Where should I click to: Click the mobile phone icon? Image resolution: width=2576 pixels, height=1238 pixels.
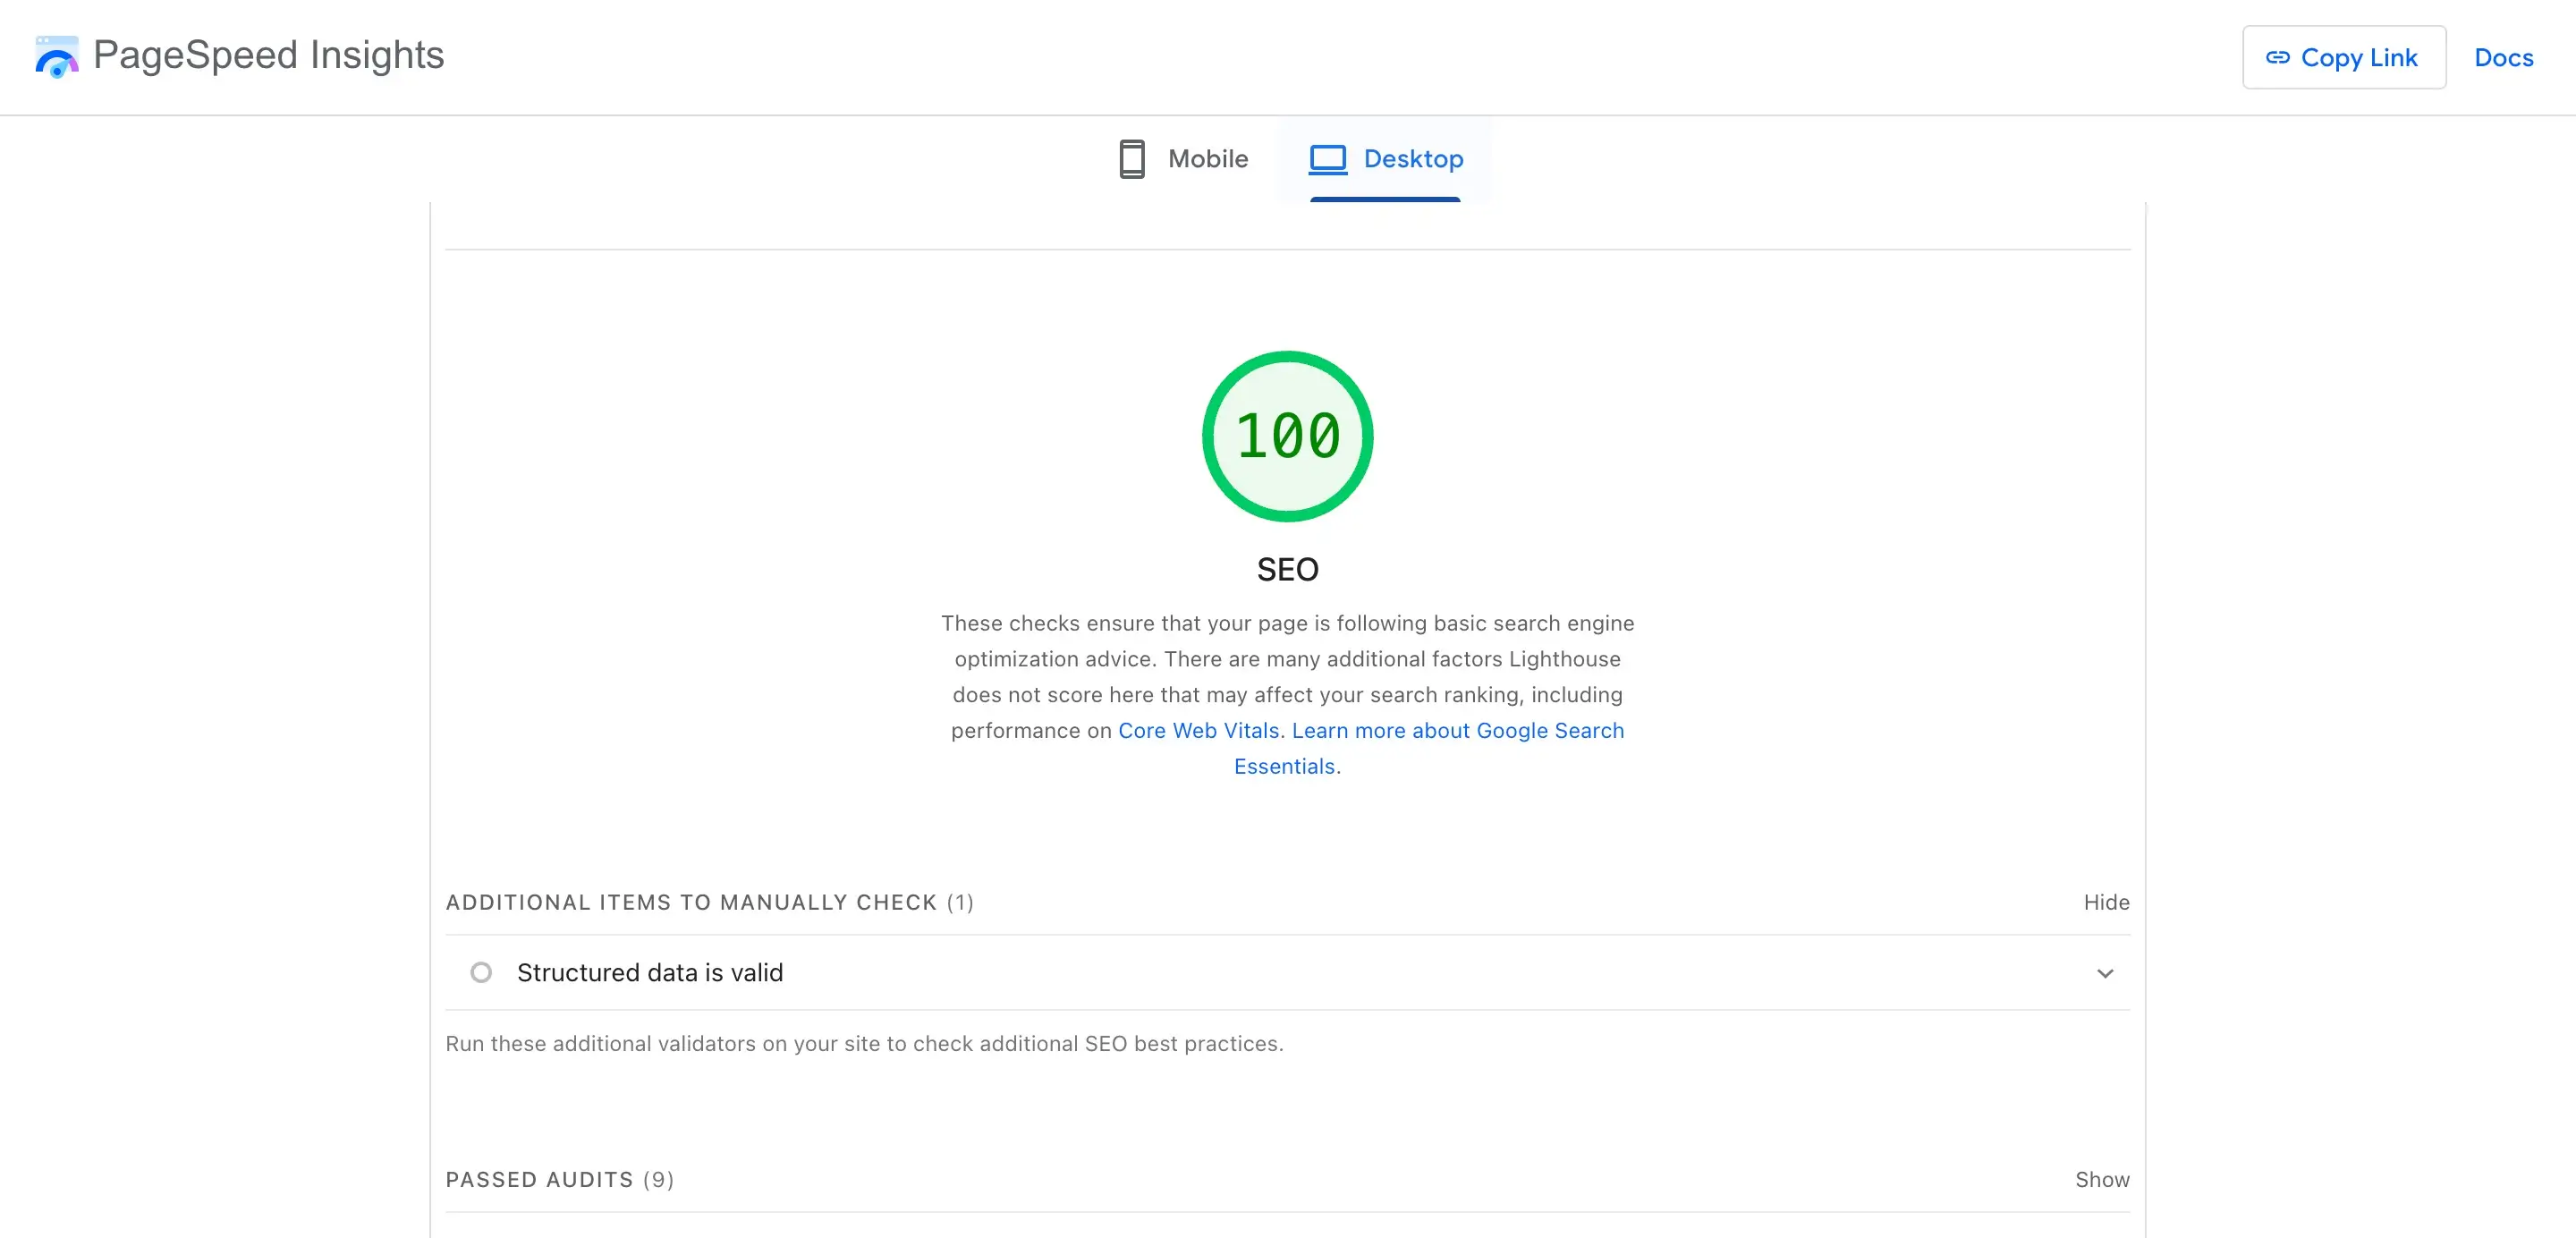(1131, 159)
